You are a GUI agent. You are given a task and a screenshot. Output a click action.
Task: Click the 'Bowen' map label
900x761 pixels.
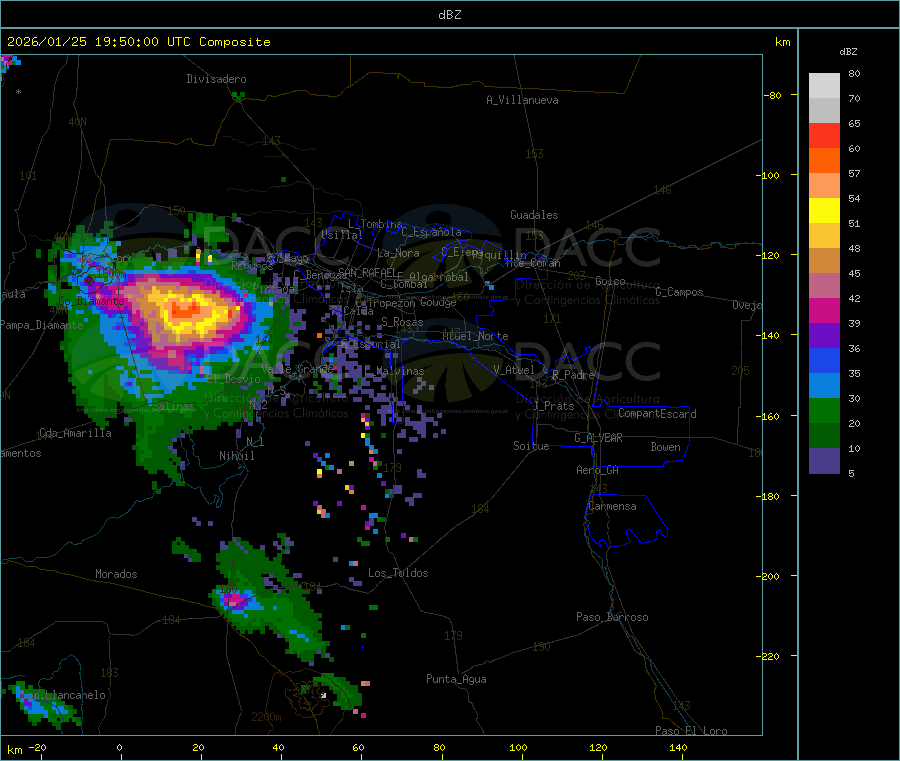(666, 447)
